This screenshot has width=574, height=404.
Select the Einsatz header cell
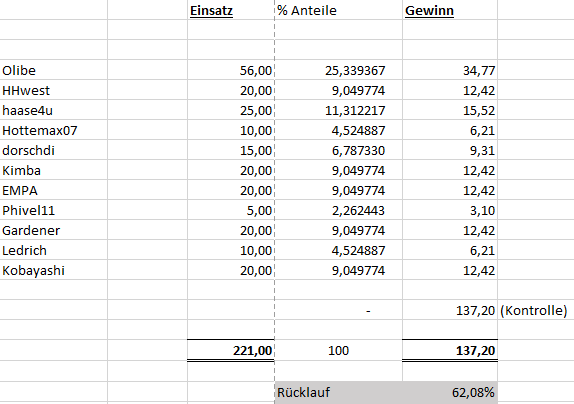pos(231,10)
